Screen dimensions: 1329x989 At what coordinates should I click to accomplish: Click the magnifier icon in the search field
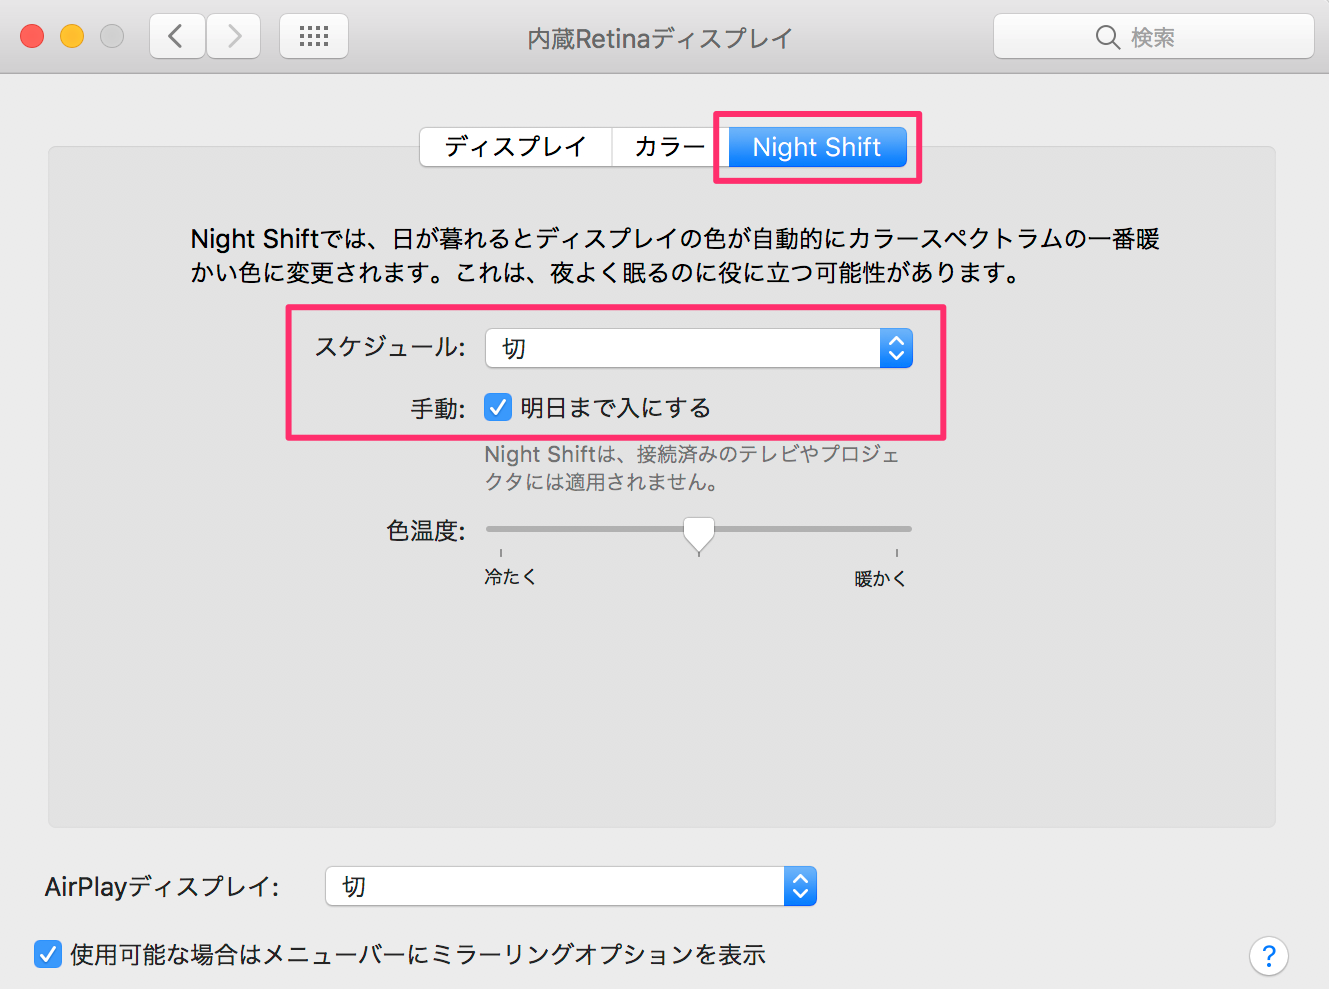point(1107,37)
